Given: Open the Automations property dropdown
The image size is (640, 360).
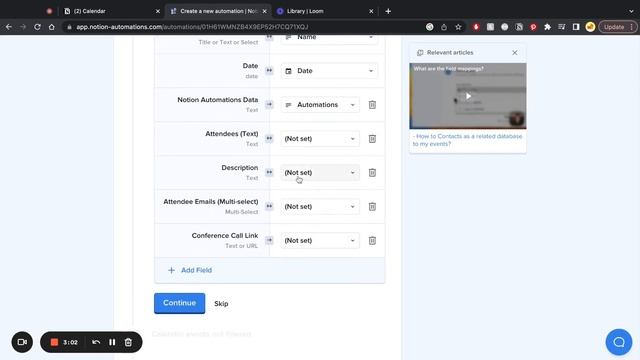Looking at the screenshot, I should tap(320, 105).
